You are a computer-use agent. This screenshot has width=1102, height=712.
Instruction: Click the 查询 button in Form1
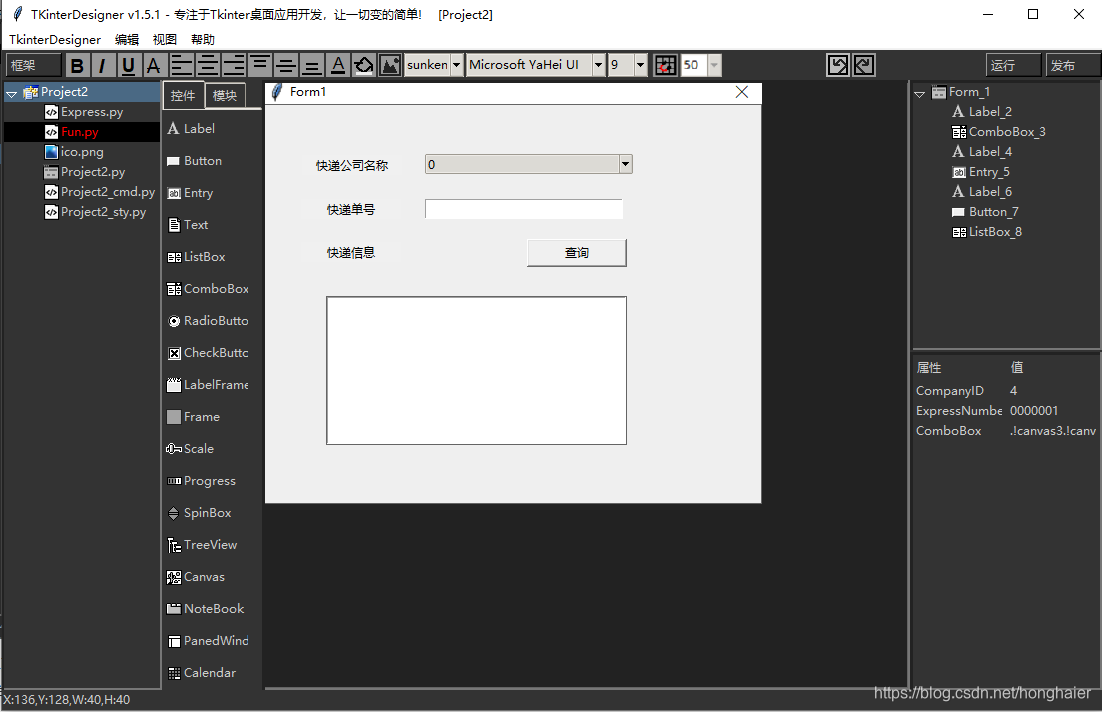click(576, 253)
